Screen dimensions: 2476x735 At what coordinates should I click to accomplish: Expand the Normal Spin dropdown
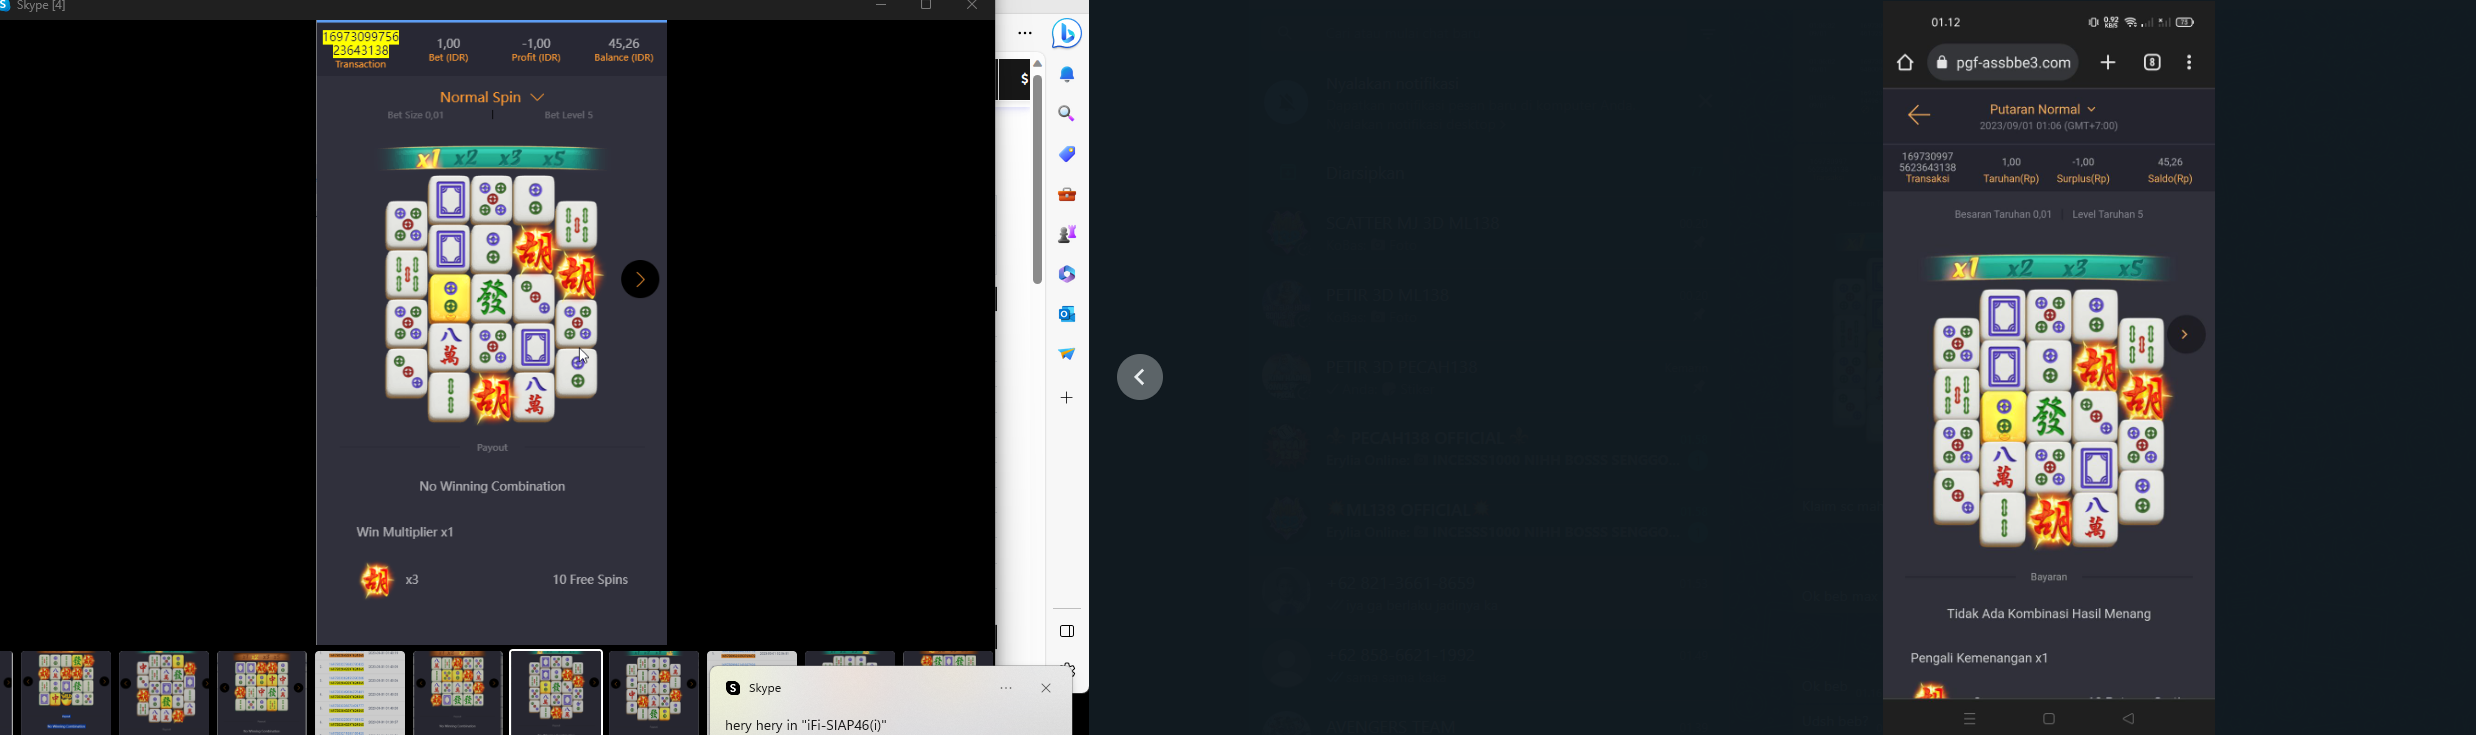492,97
